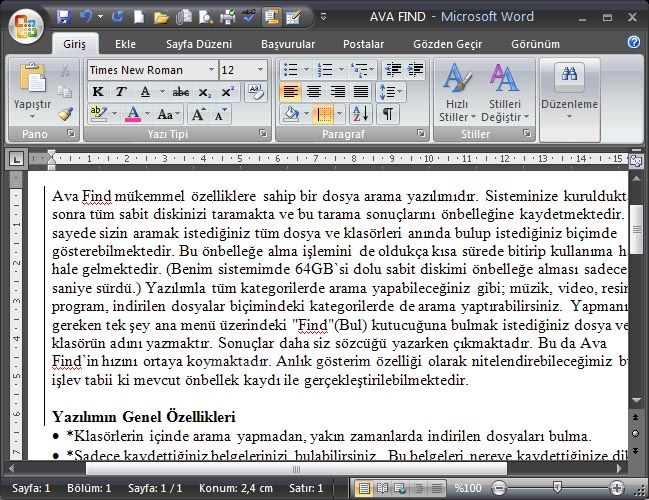
Task: Click the print preview icon
Action: tap(206, 17)
